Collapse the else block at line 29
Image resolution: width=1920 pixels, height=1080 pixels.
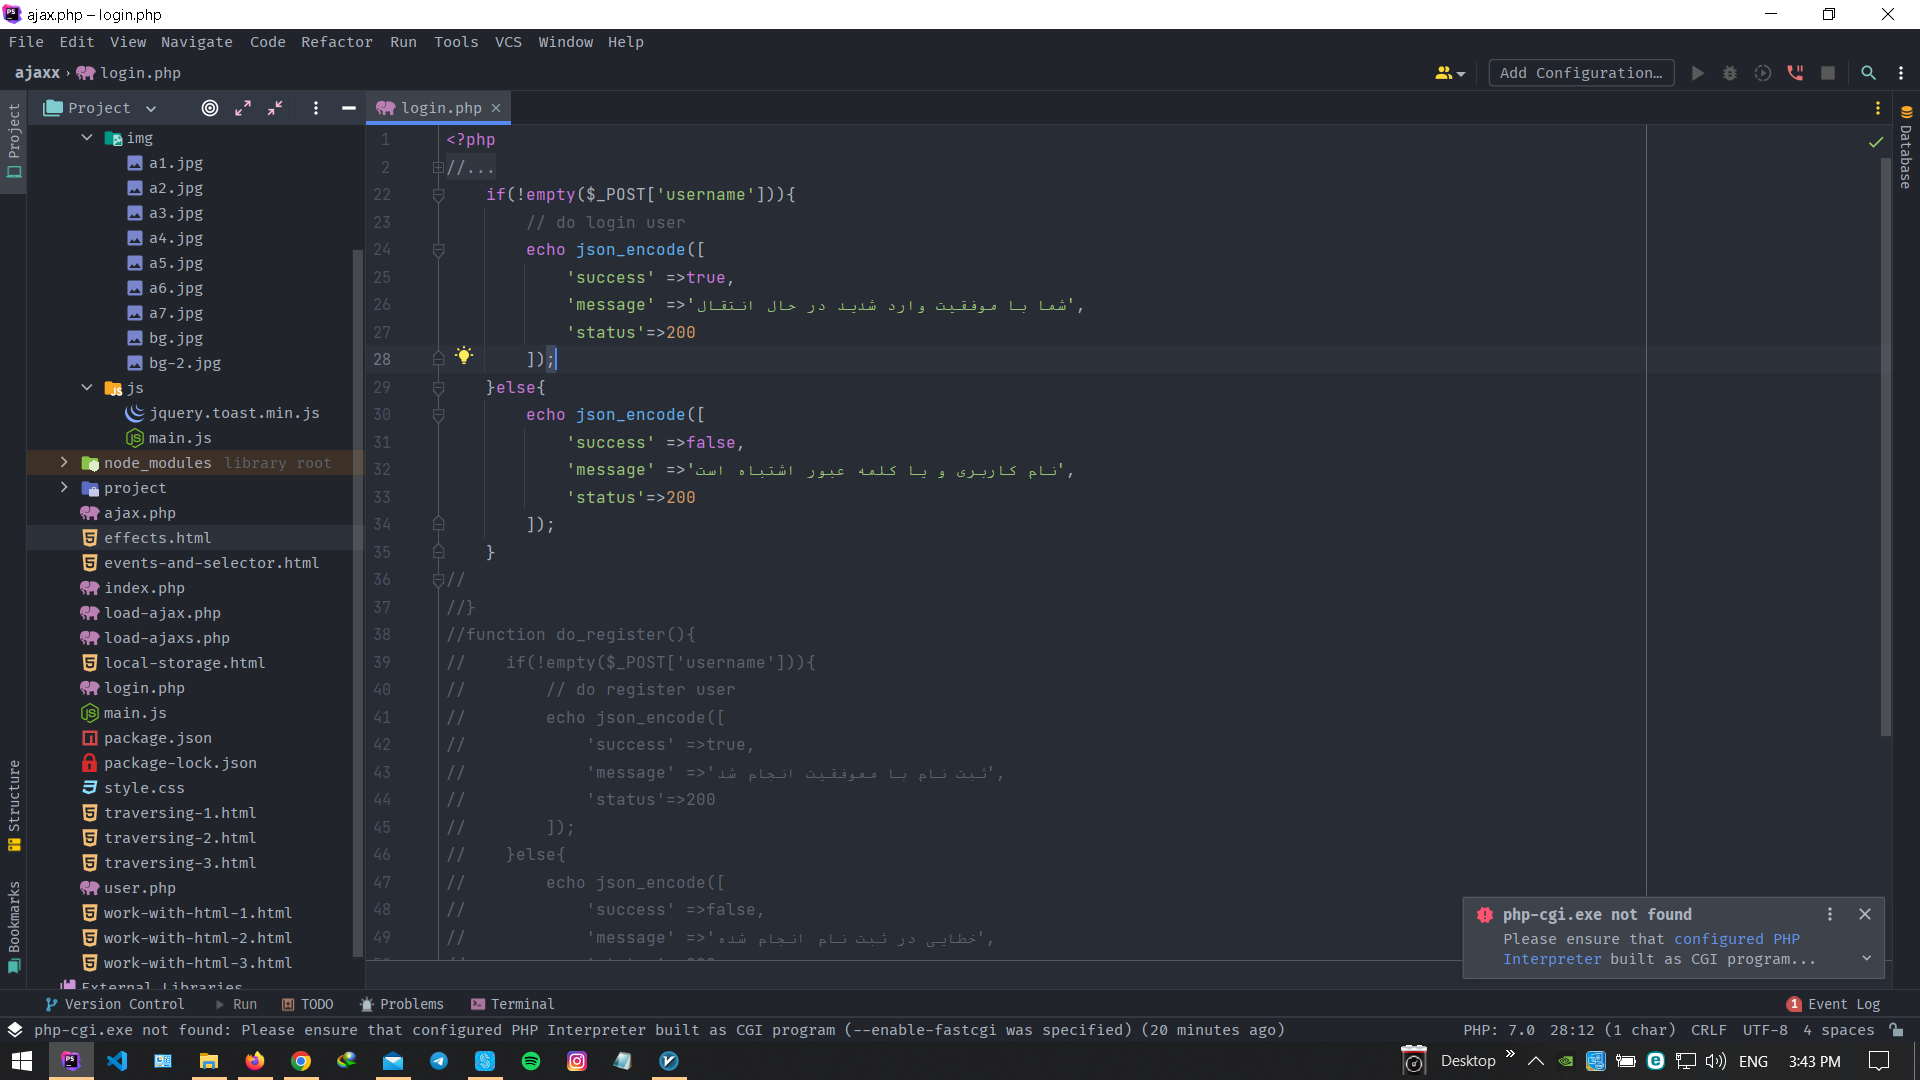point(438,387)
